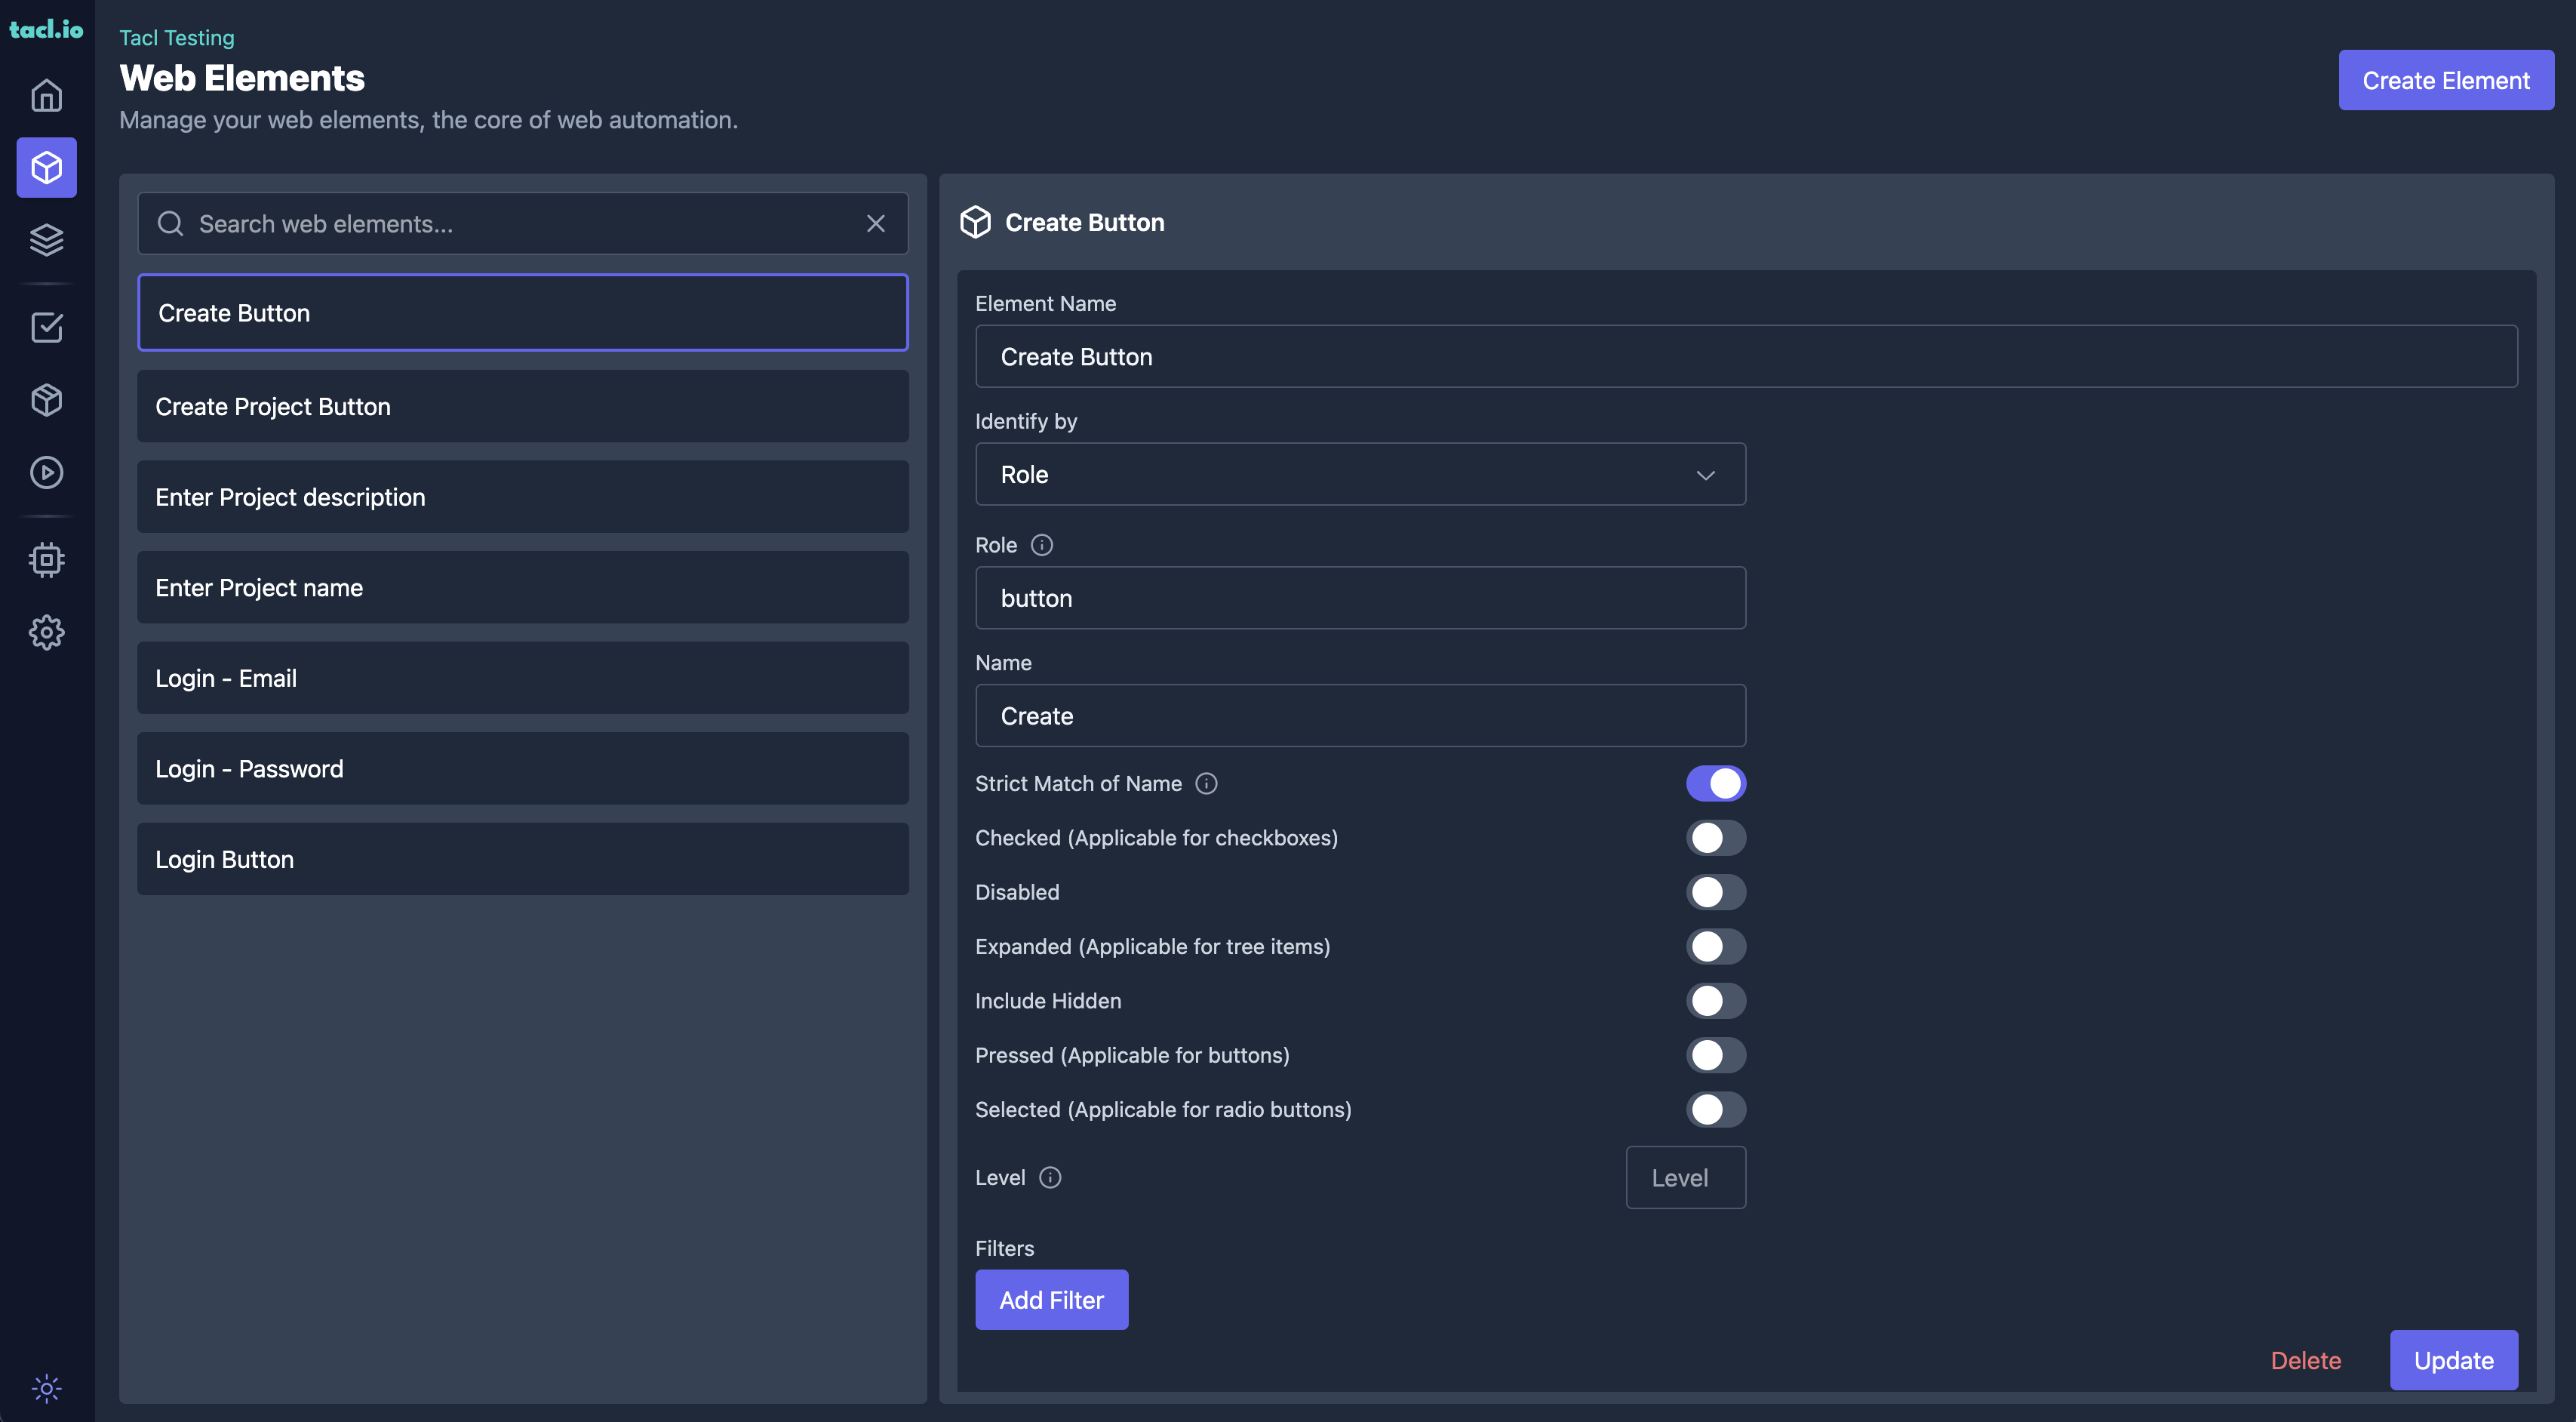Select Create Button in the element list
Screen dimensions: 2576x1422
[523, 313]
